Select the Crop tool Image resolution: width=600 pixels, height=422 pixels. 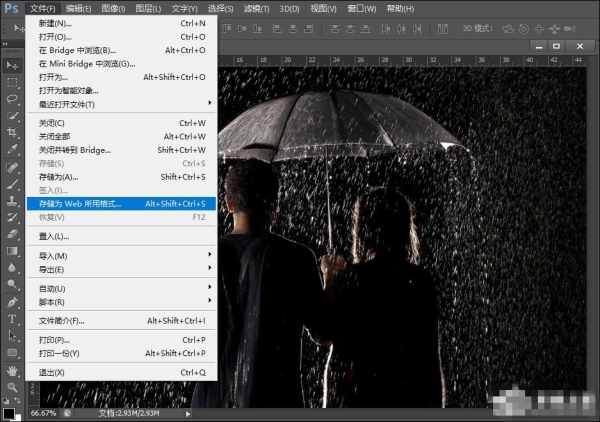(12, 132)
